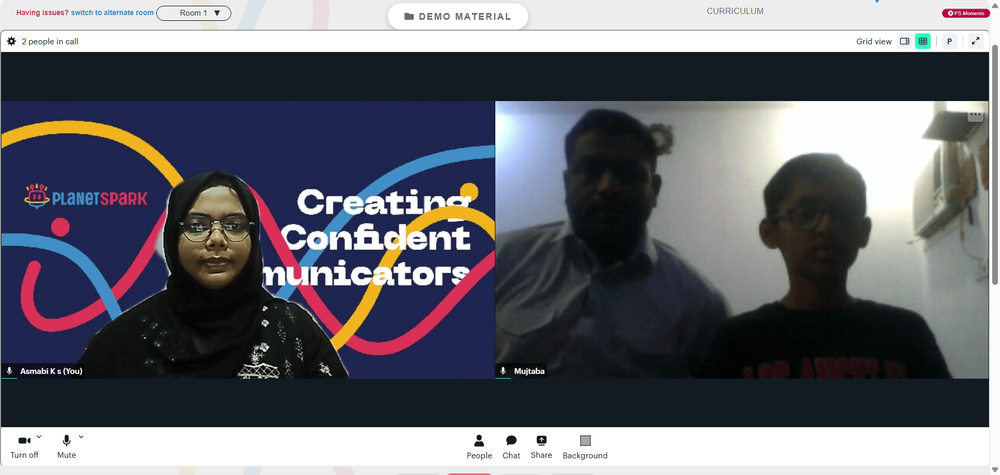The width and height of the screenshot is (1000, 475).
Task: Open call settings gear icon
Action: [11, 41]
